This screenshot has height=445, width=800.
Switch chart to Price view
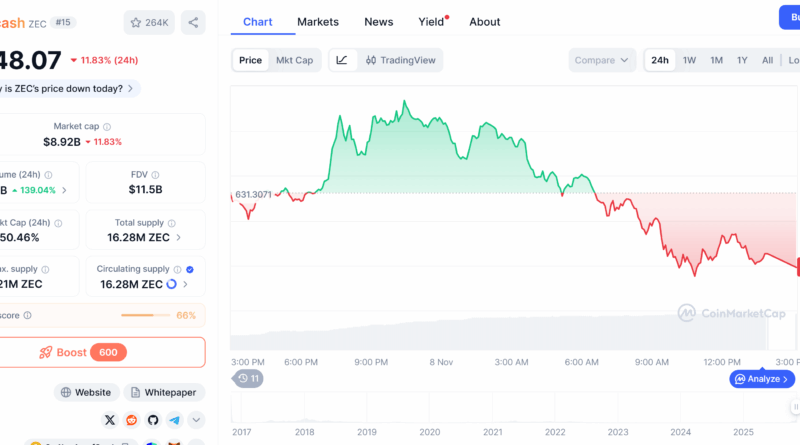click(250, 60)
